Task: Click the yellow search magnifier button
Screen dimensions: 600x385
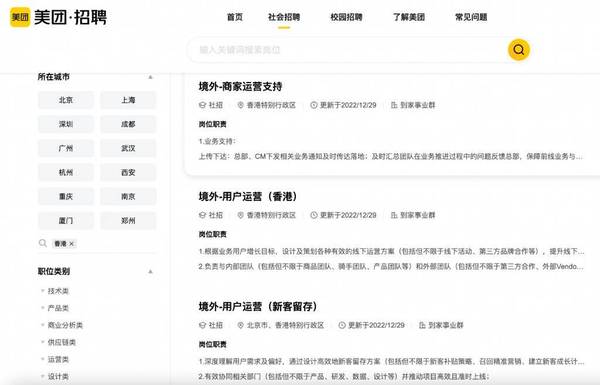Action: (518, 50)
